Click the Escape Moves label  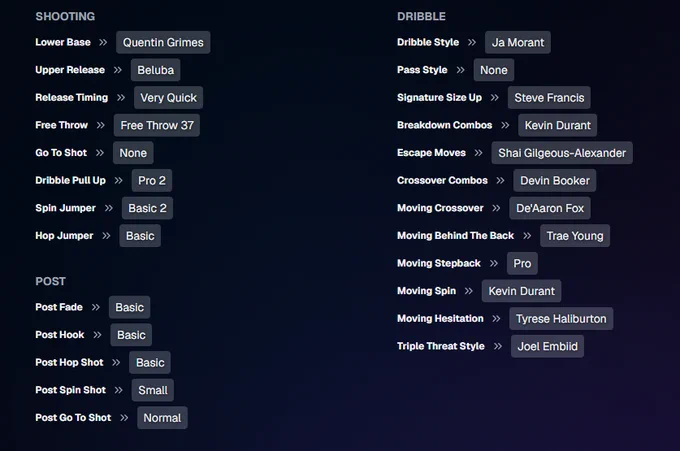pyautogui.click(x=432, y=153)
